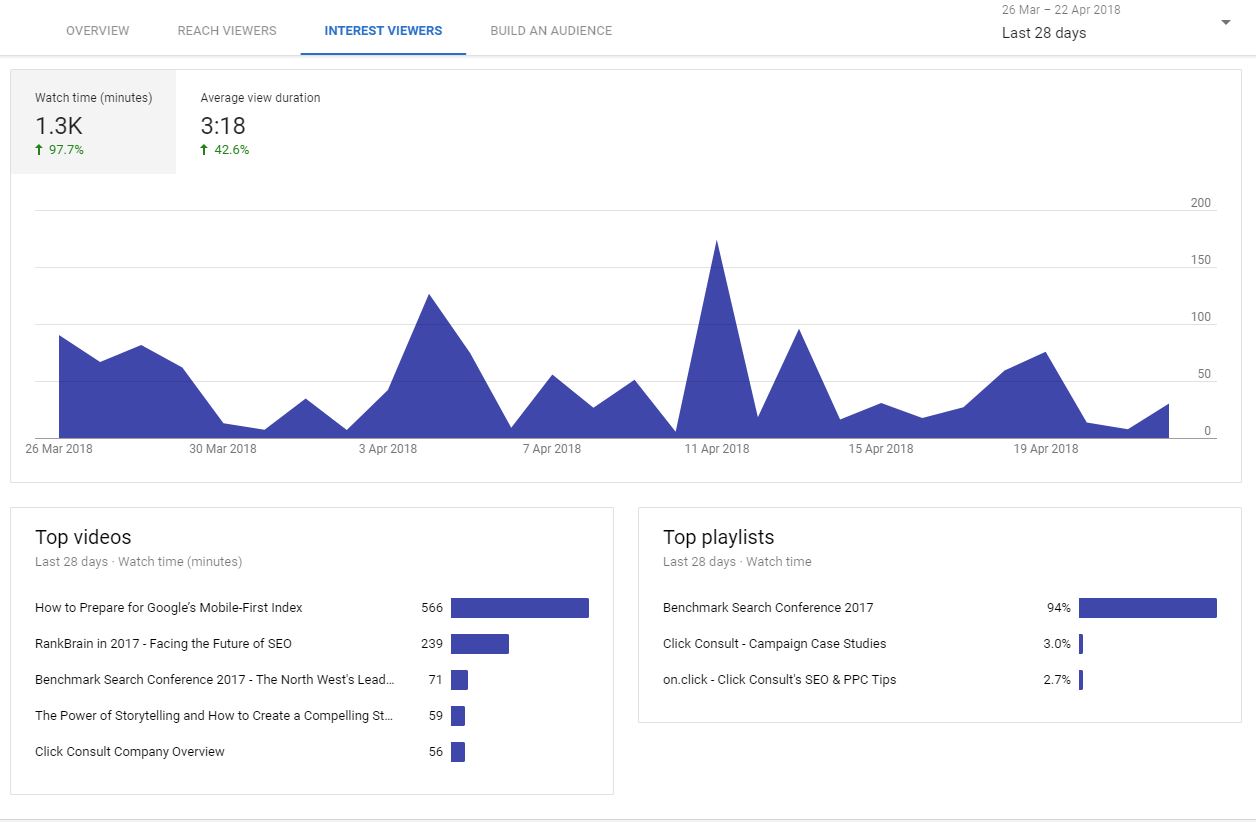The width and height of the screenshot is (1256, 822).
Task: Click the 239 minutes watch time bar
Action: pyautogui.click(x=480, y=644)
